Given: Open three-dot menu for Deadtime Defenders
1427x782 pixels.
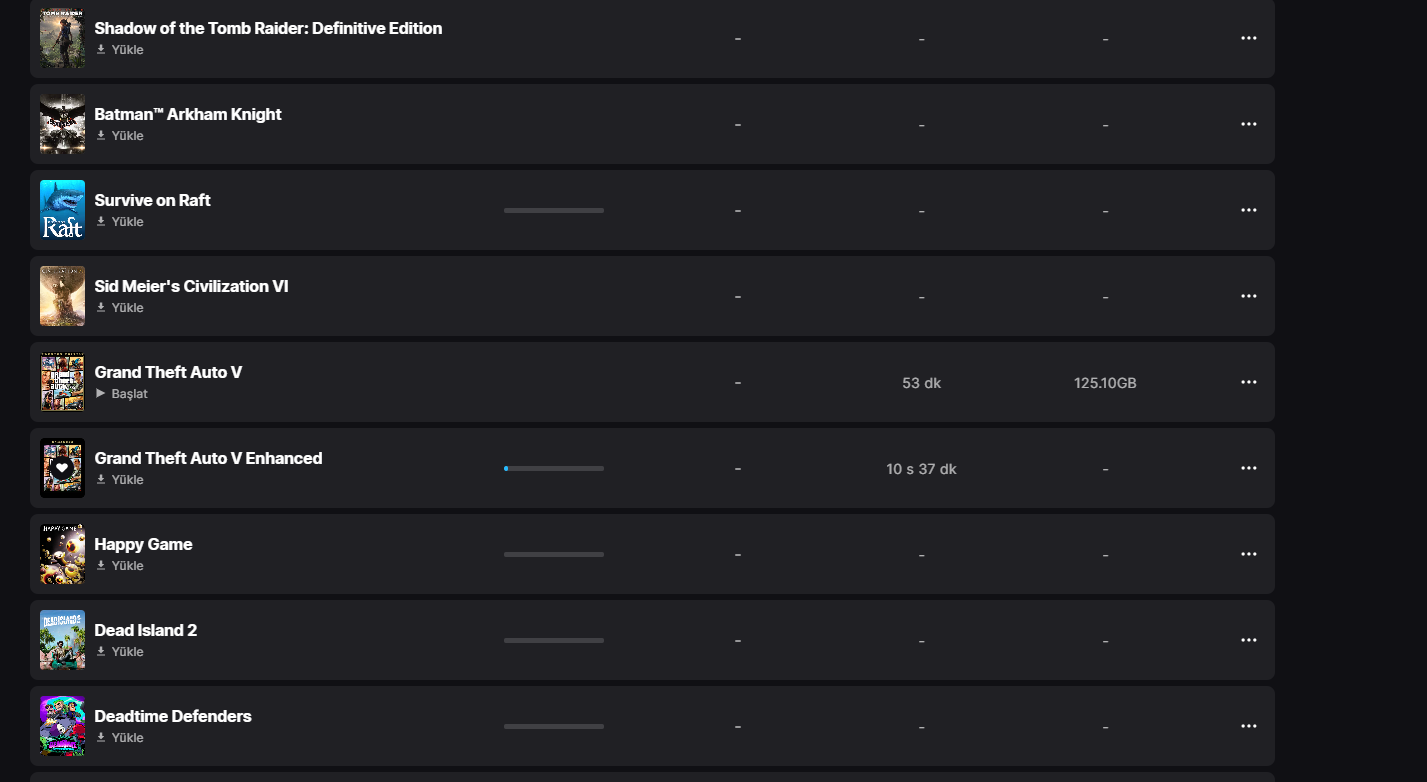Looking at the screenshot, I should pyautogui.click(x=1248, y=726).
